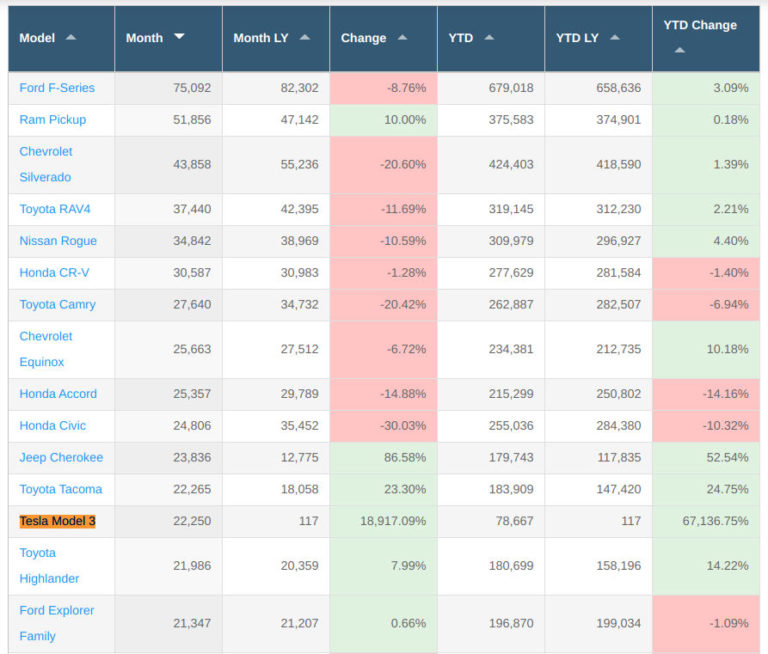Click the highlighted Tesla Model 3 link
Viewport: 768px width, 654px height.
(57, 521)
